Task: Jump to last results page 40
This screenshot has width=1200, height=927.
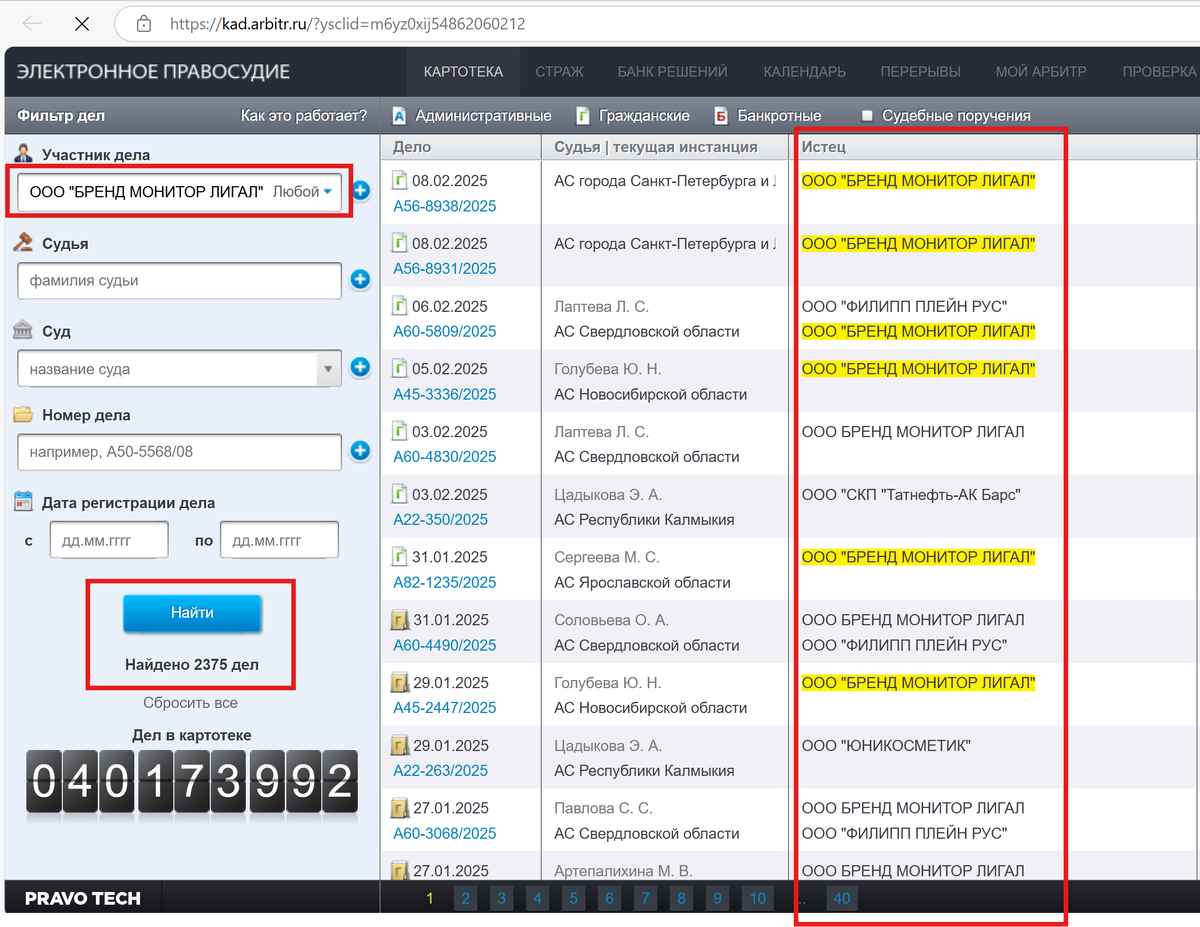Action: 842,898
